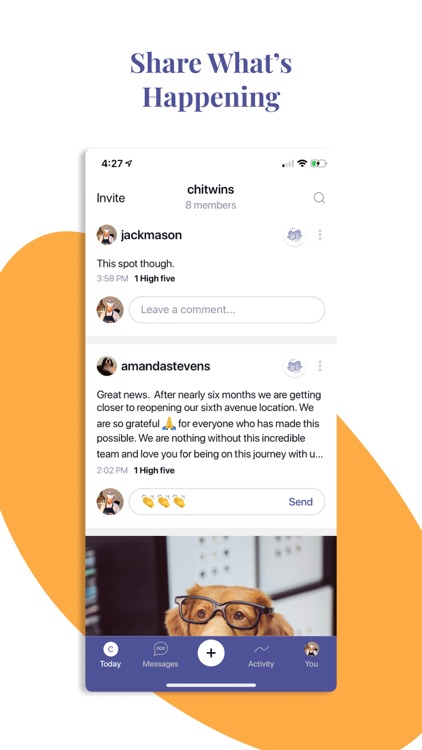Expand amandastevens' truncated post text

pyautogui.click(x=210, y=424)
